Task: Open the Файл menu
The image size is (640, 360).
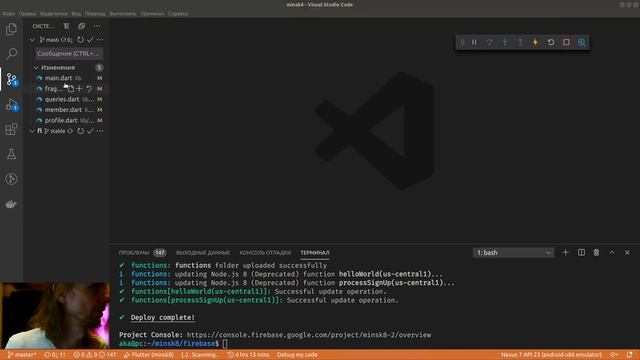Action: [x=9, y=13]
